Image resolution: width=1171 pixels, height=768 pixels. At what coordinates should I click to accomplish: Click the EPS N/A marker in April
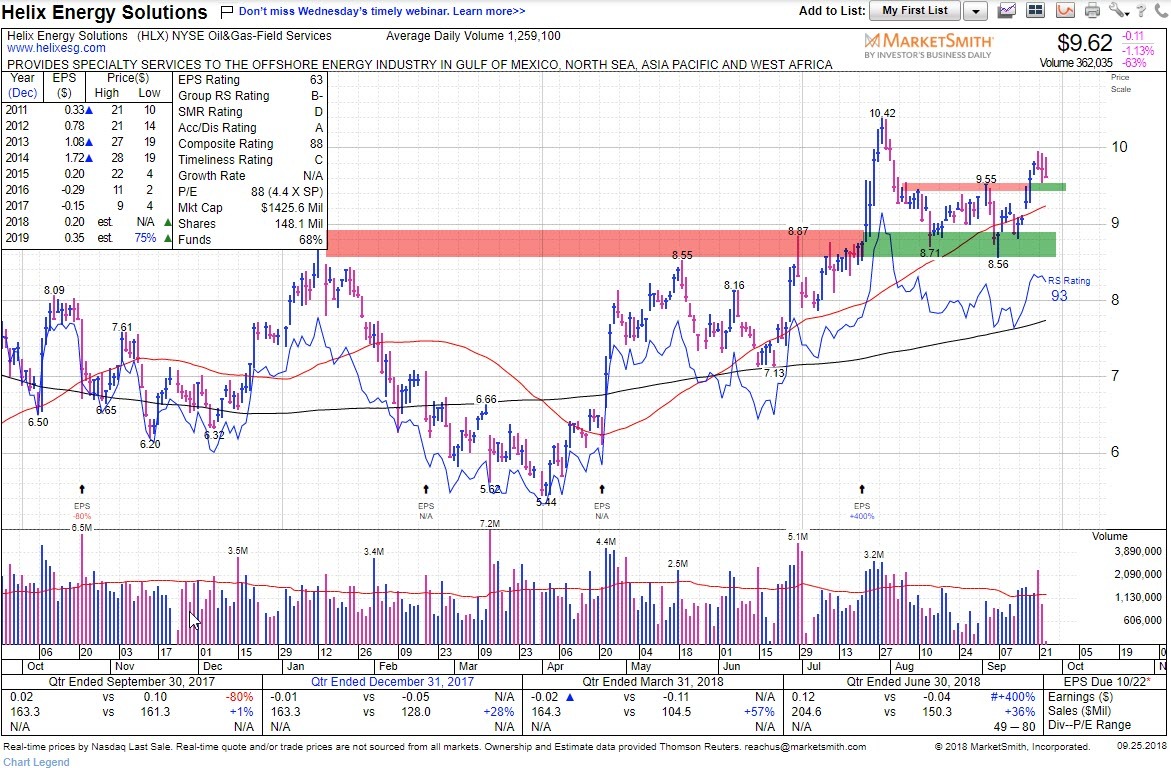(602, 502)
